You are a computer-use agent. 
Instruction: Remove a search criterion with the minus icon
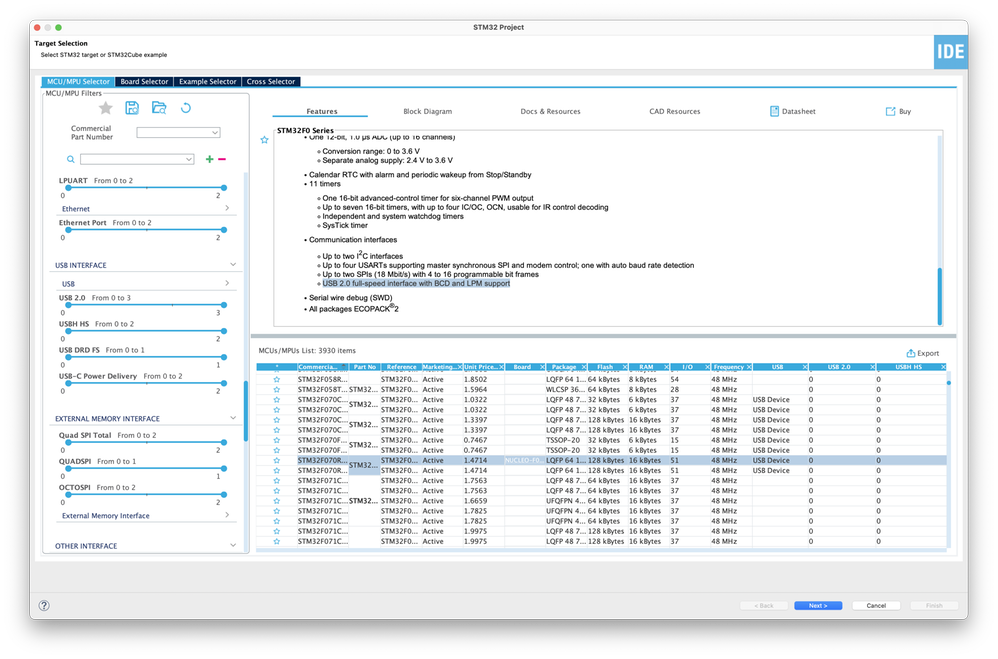click(222, 159)
